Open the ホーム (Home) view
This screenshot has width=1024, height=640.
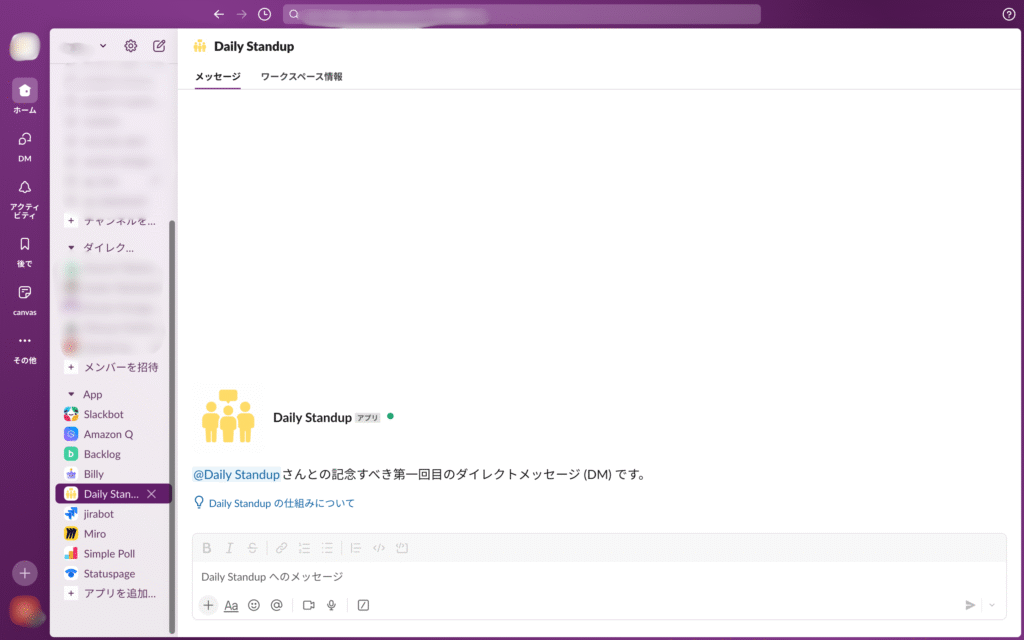[25, 96]
